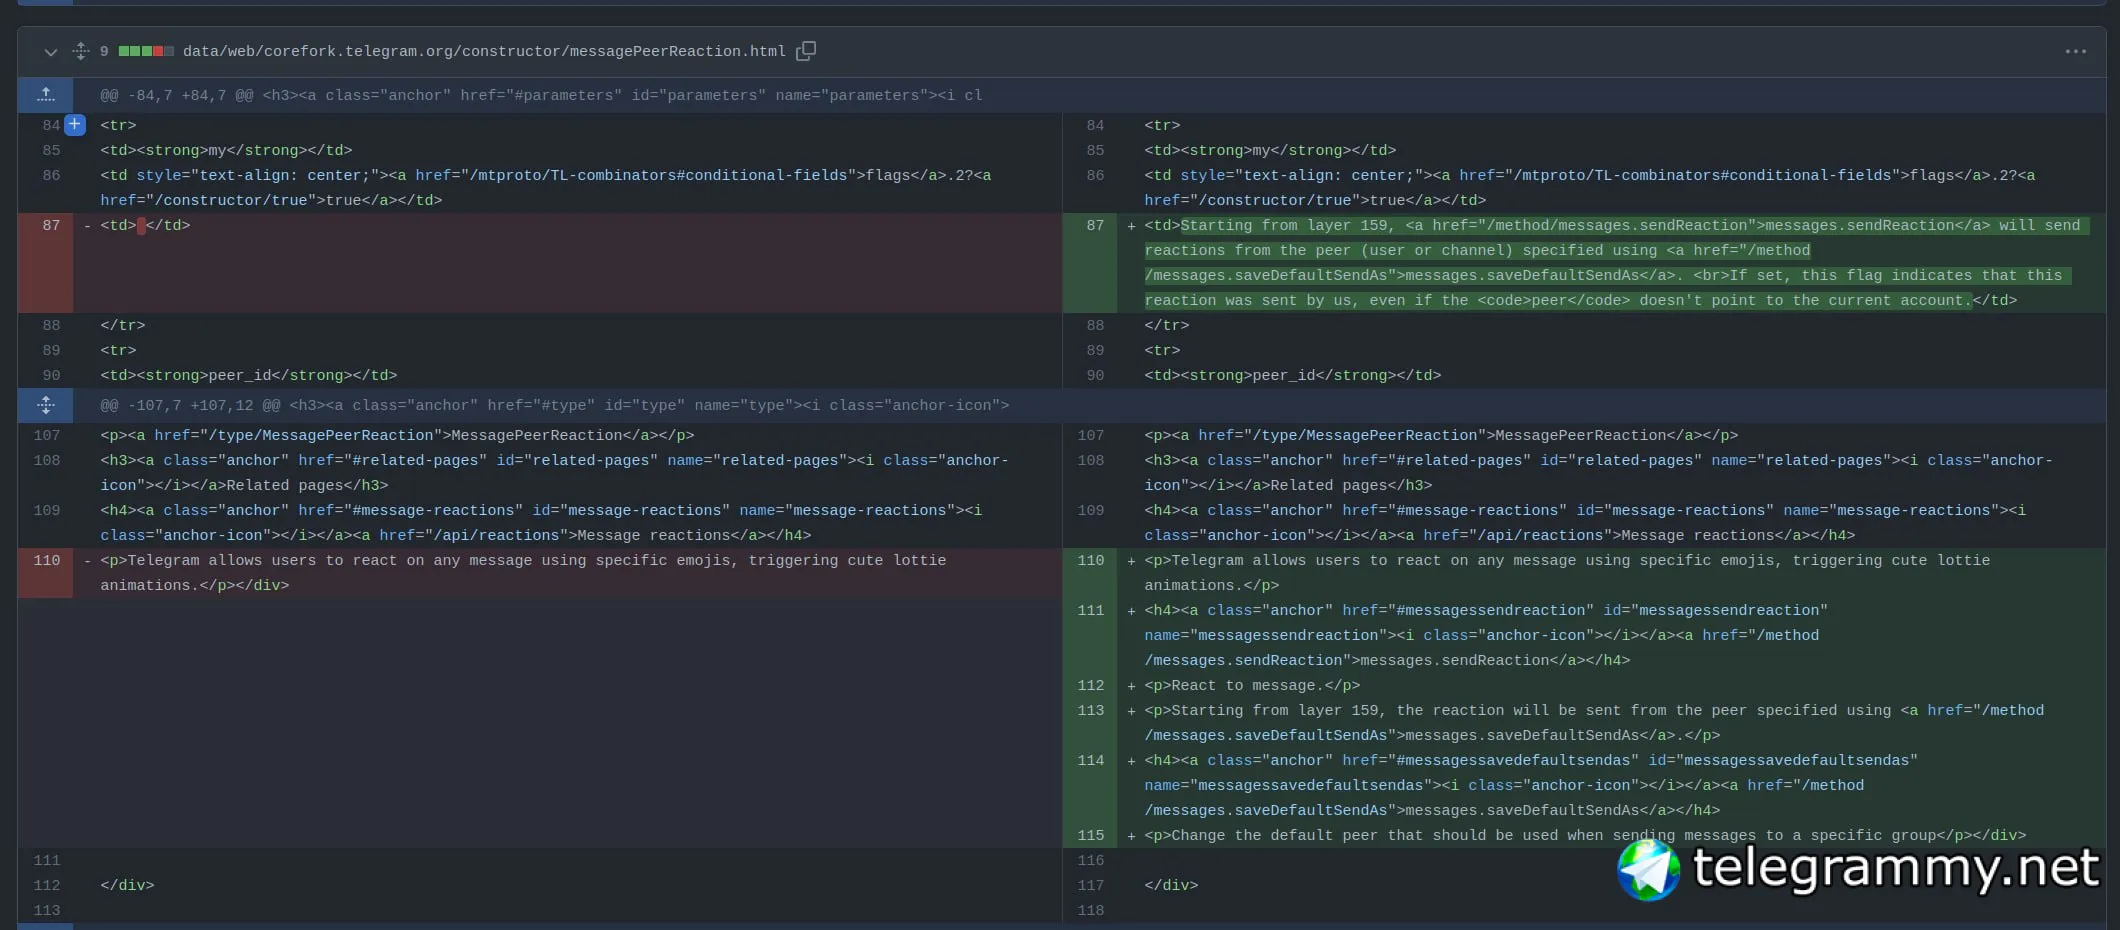Select added line number 115 on right
The width and height of the screenshot is (2120, 930).
point(1091,836)
